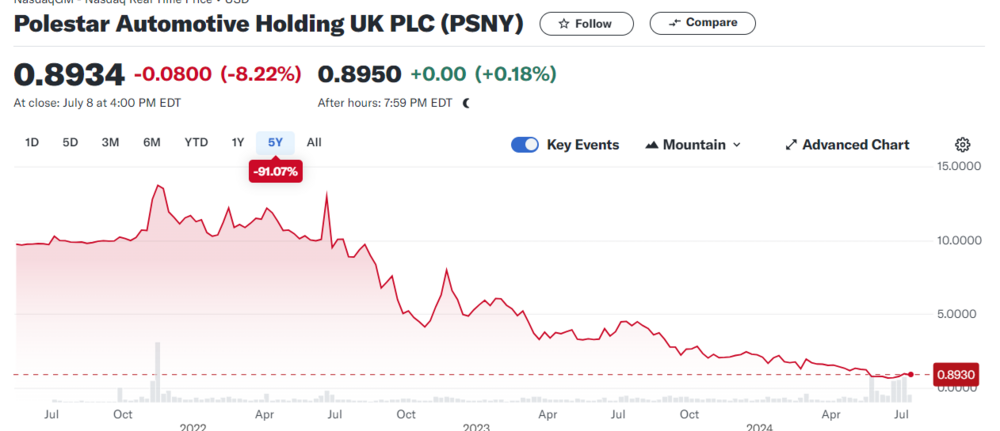Select the 5D time range
This screenshot has height=431, width=1000.
click(70, 142)
